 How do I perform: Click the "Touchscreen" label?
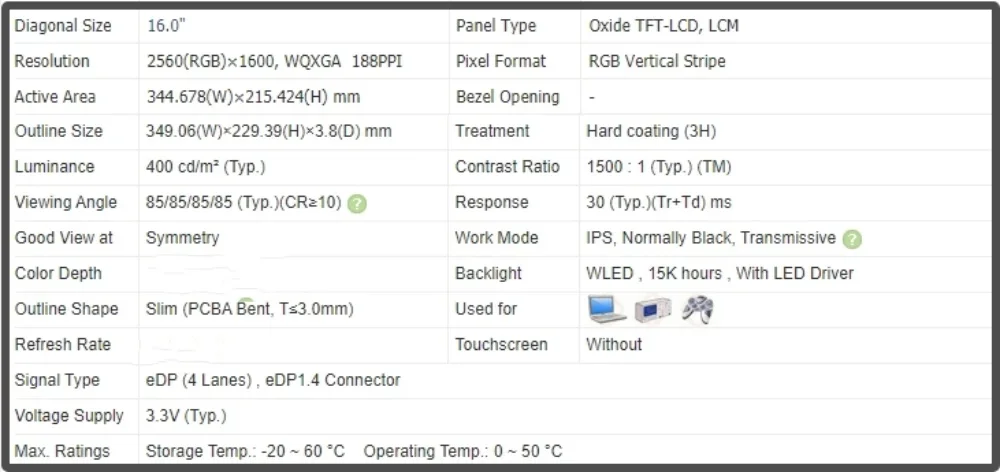tap(501, 344)
